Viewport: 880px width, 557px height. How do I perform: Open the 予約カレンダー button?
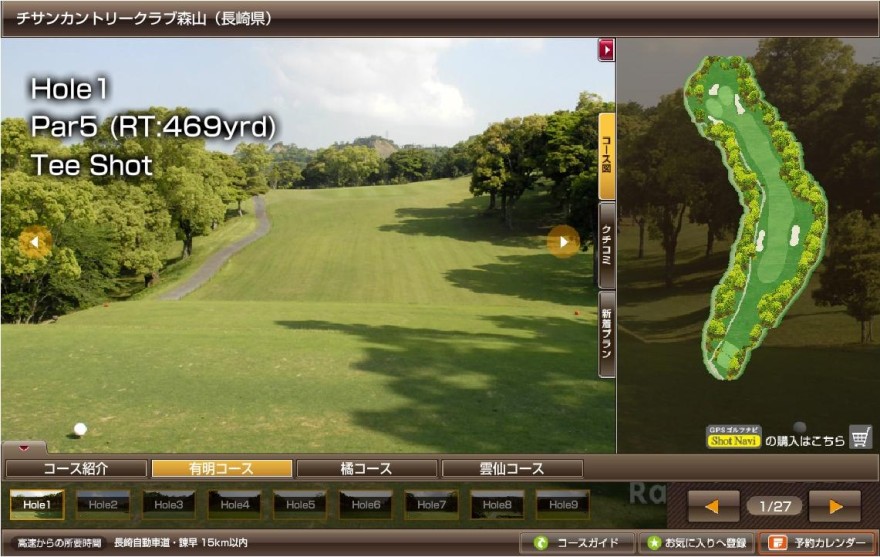point(817,543)
